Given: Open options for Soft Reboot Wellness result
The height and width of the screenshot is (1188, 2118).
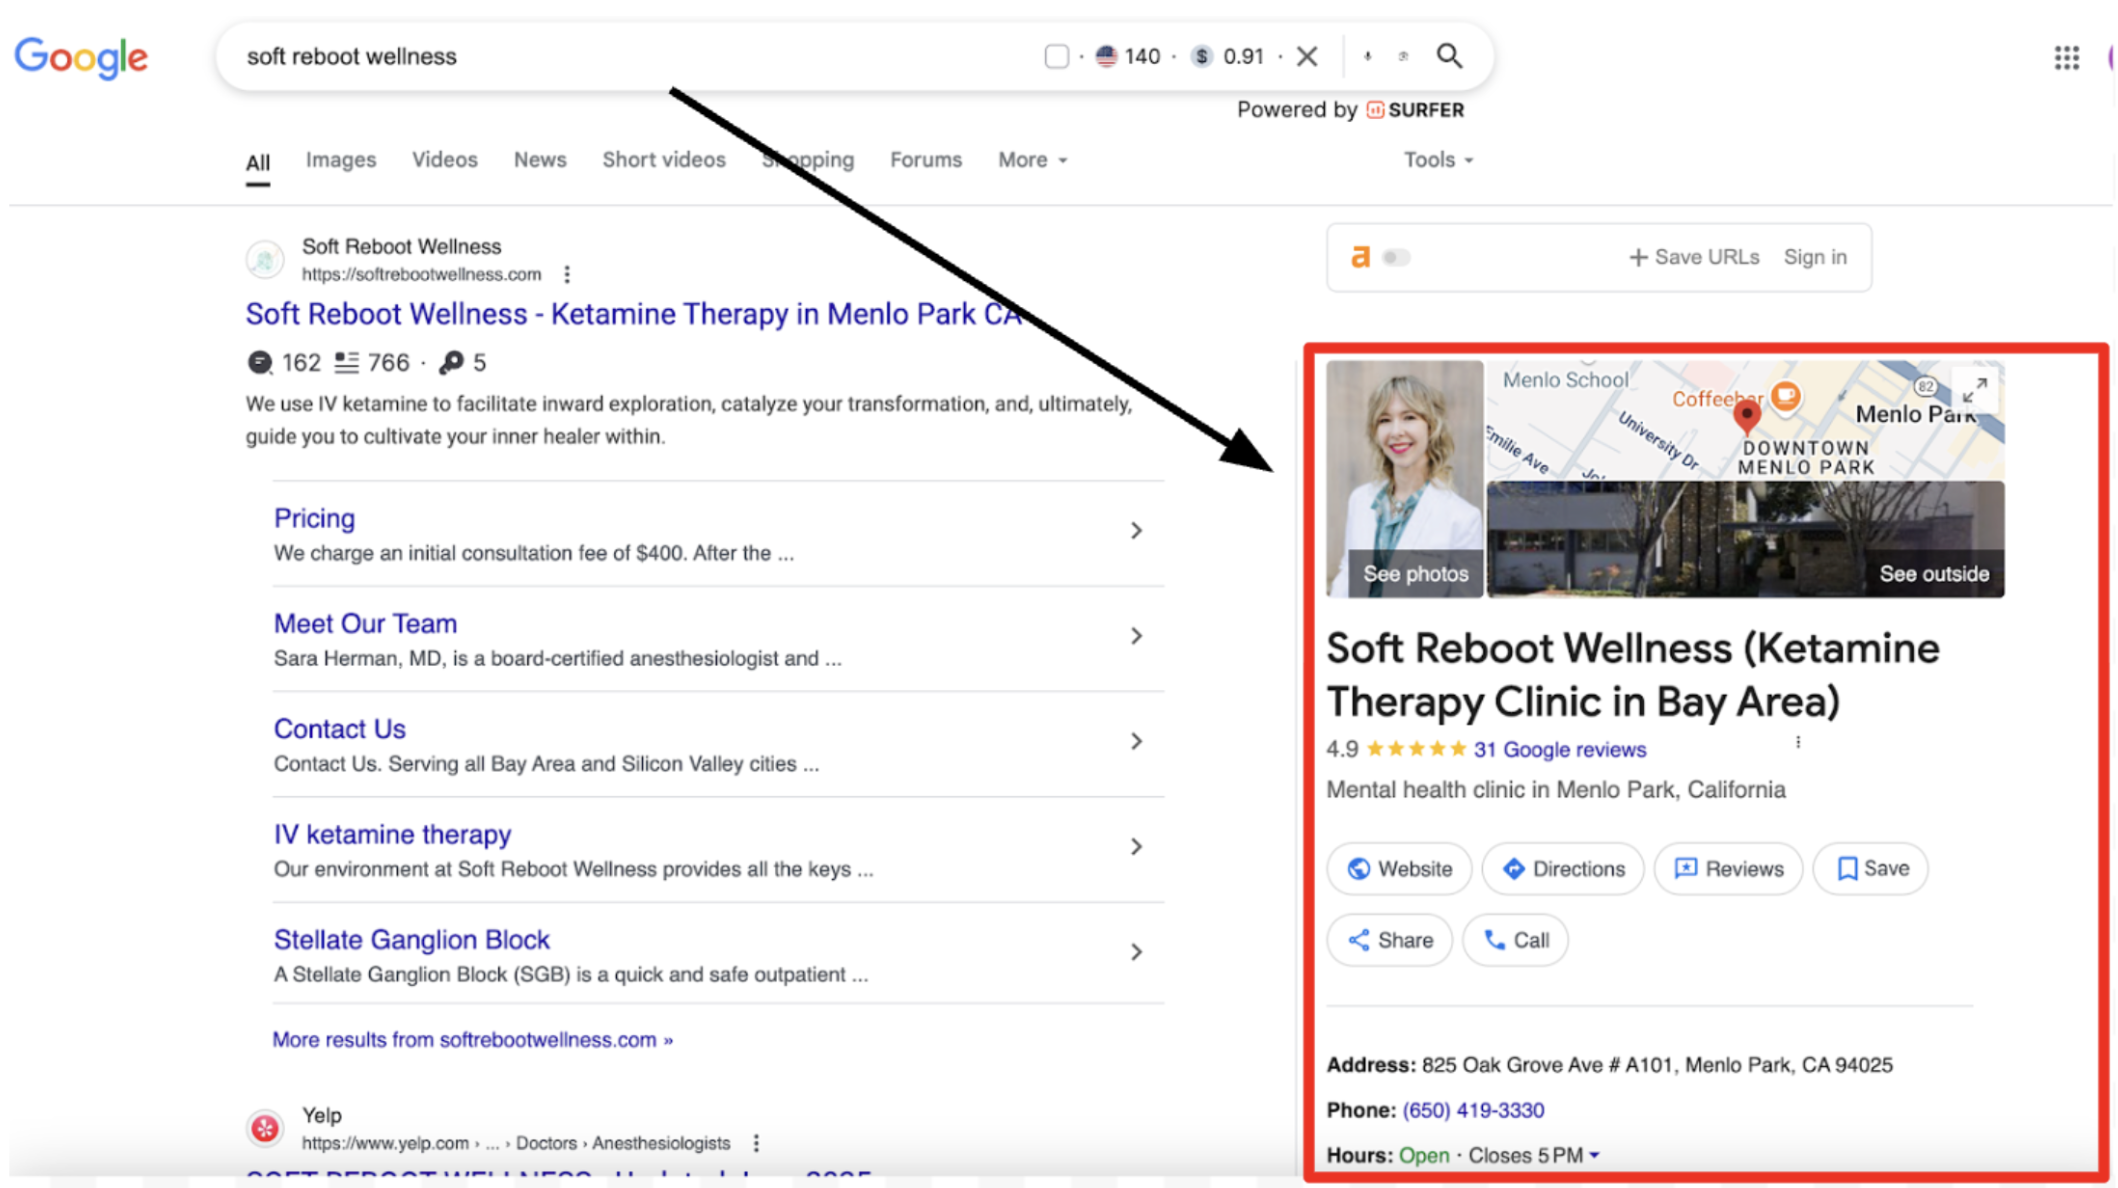Looking at the screenshot, I should tap(567, 274).
